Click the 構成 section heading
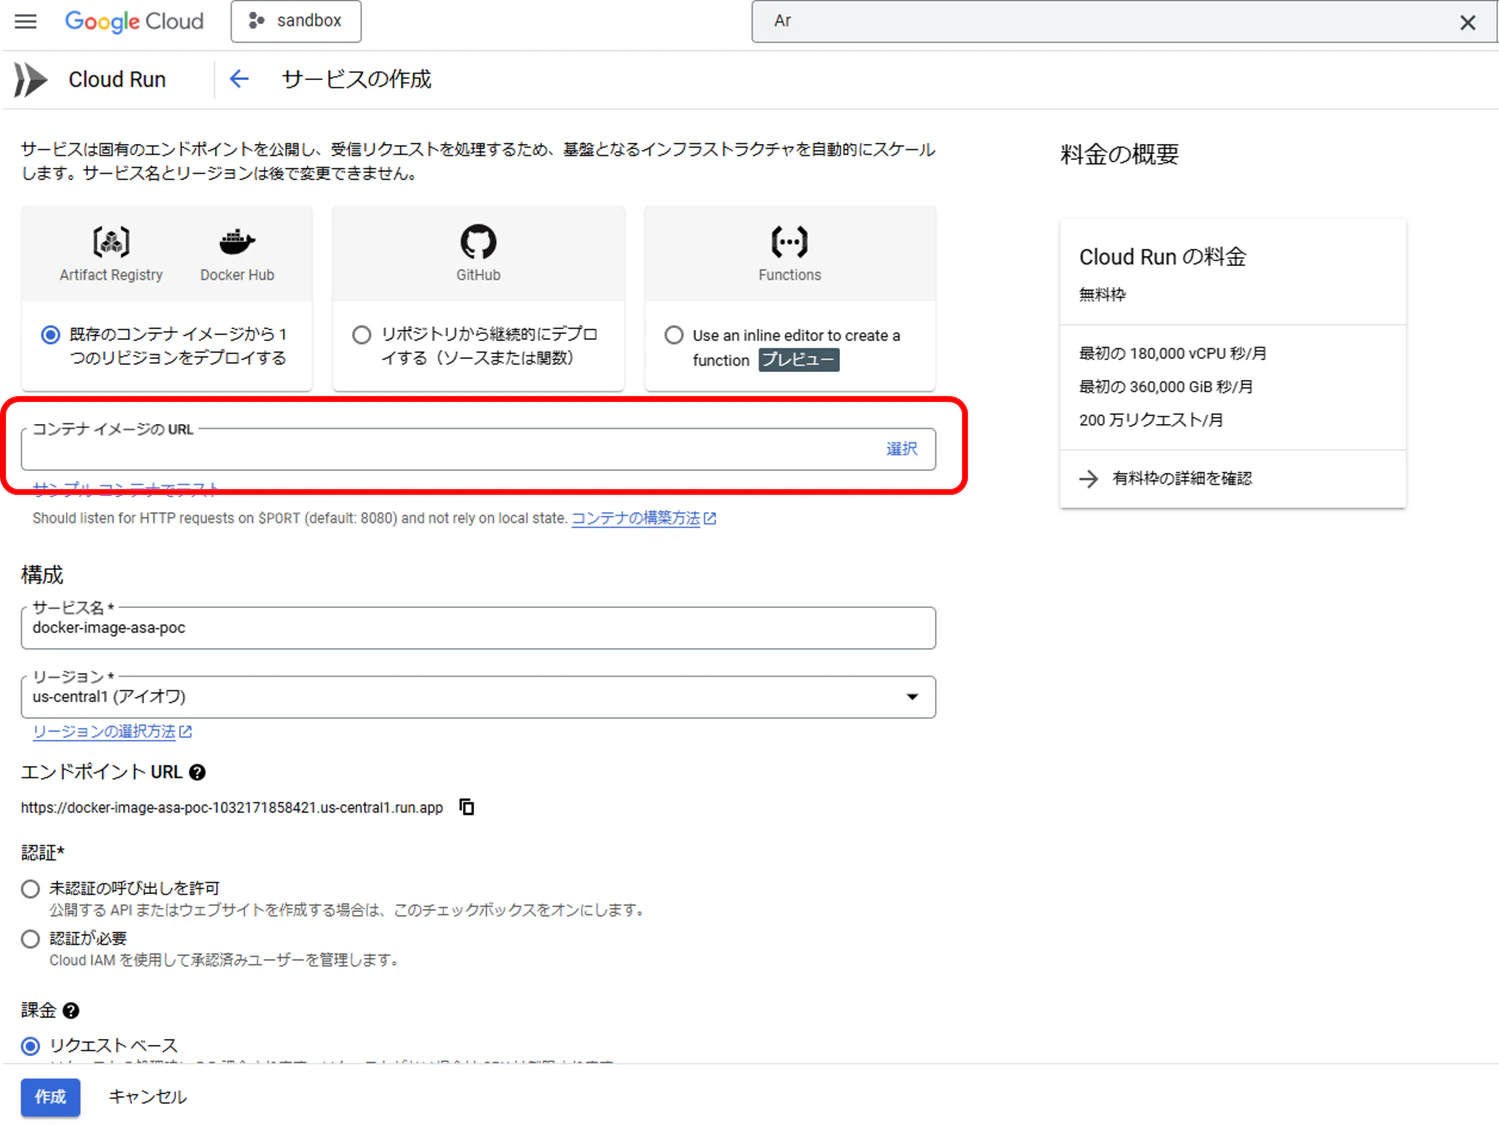Image resolution: width=1499 pixels, height=1125 pixels. [x=42, y=575]
